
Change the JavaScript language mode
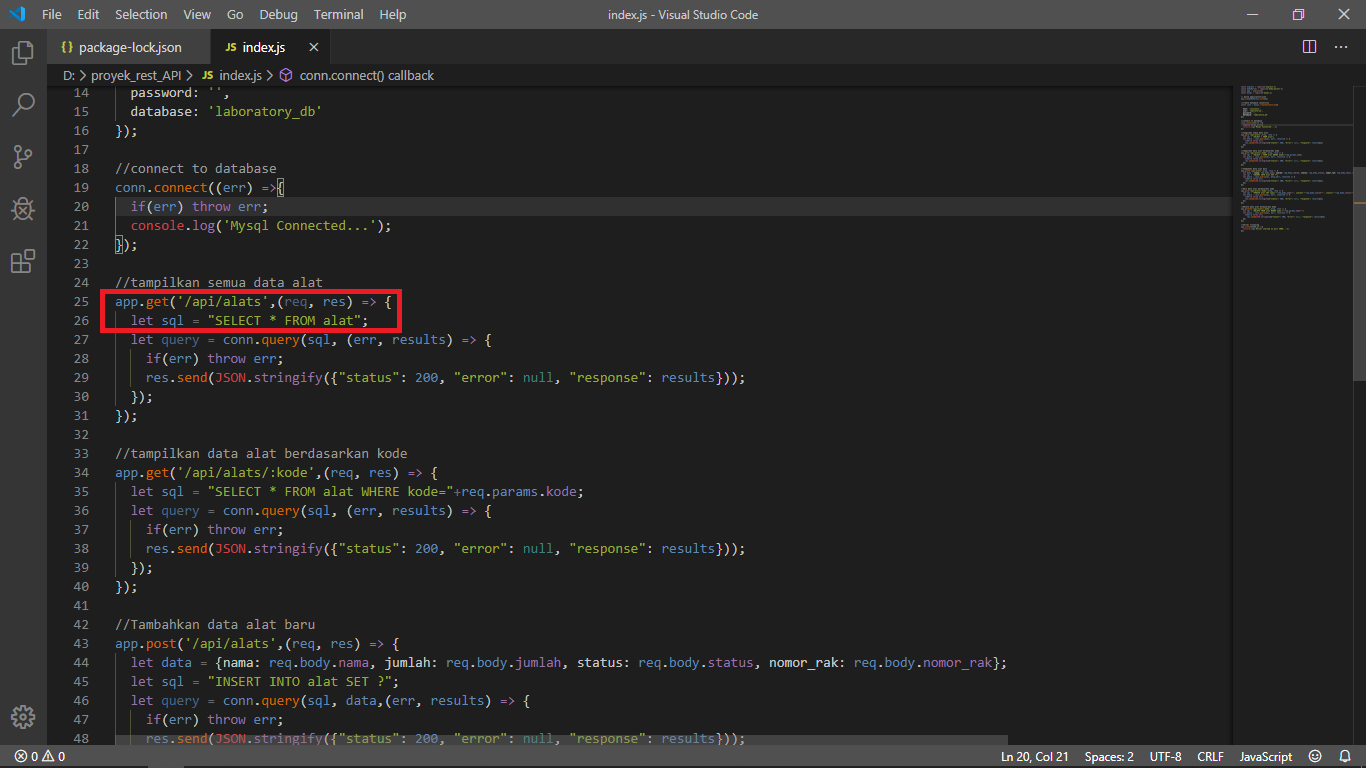click(x=1265, y=756)
